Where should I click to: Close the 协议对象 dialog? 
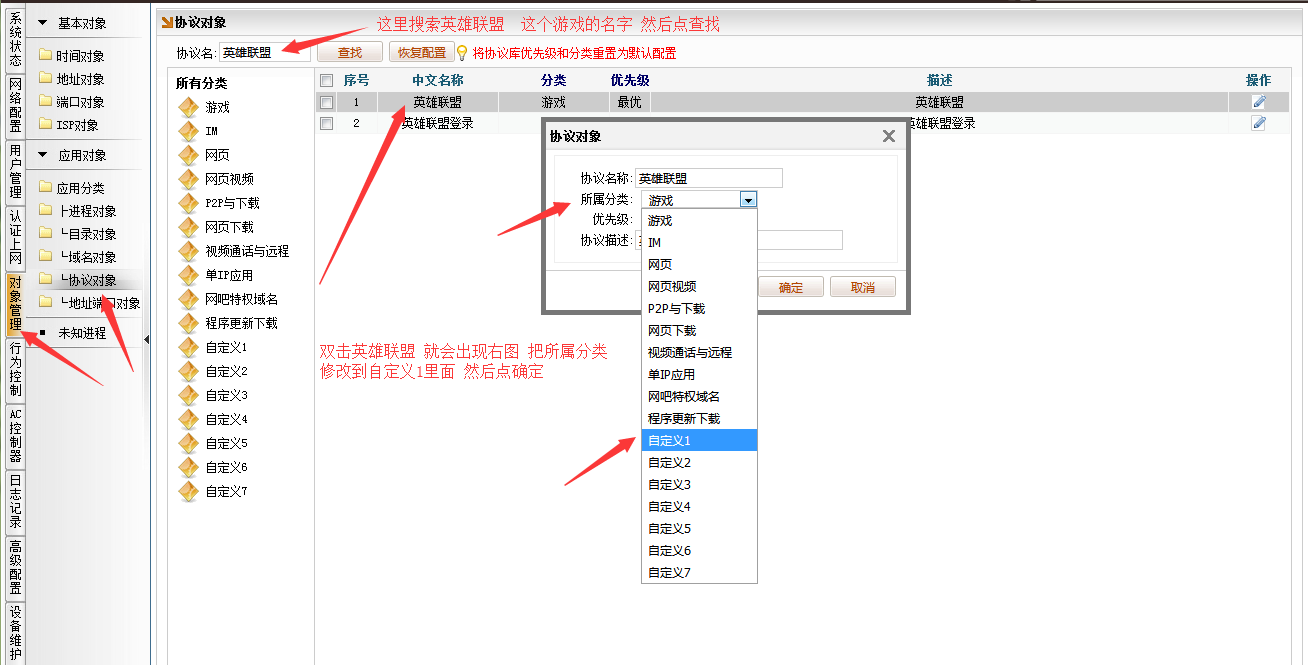[x=888, y=136]
